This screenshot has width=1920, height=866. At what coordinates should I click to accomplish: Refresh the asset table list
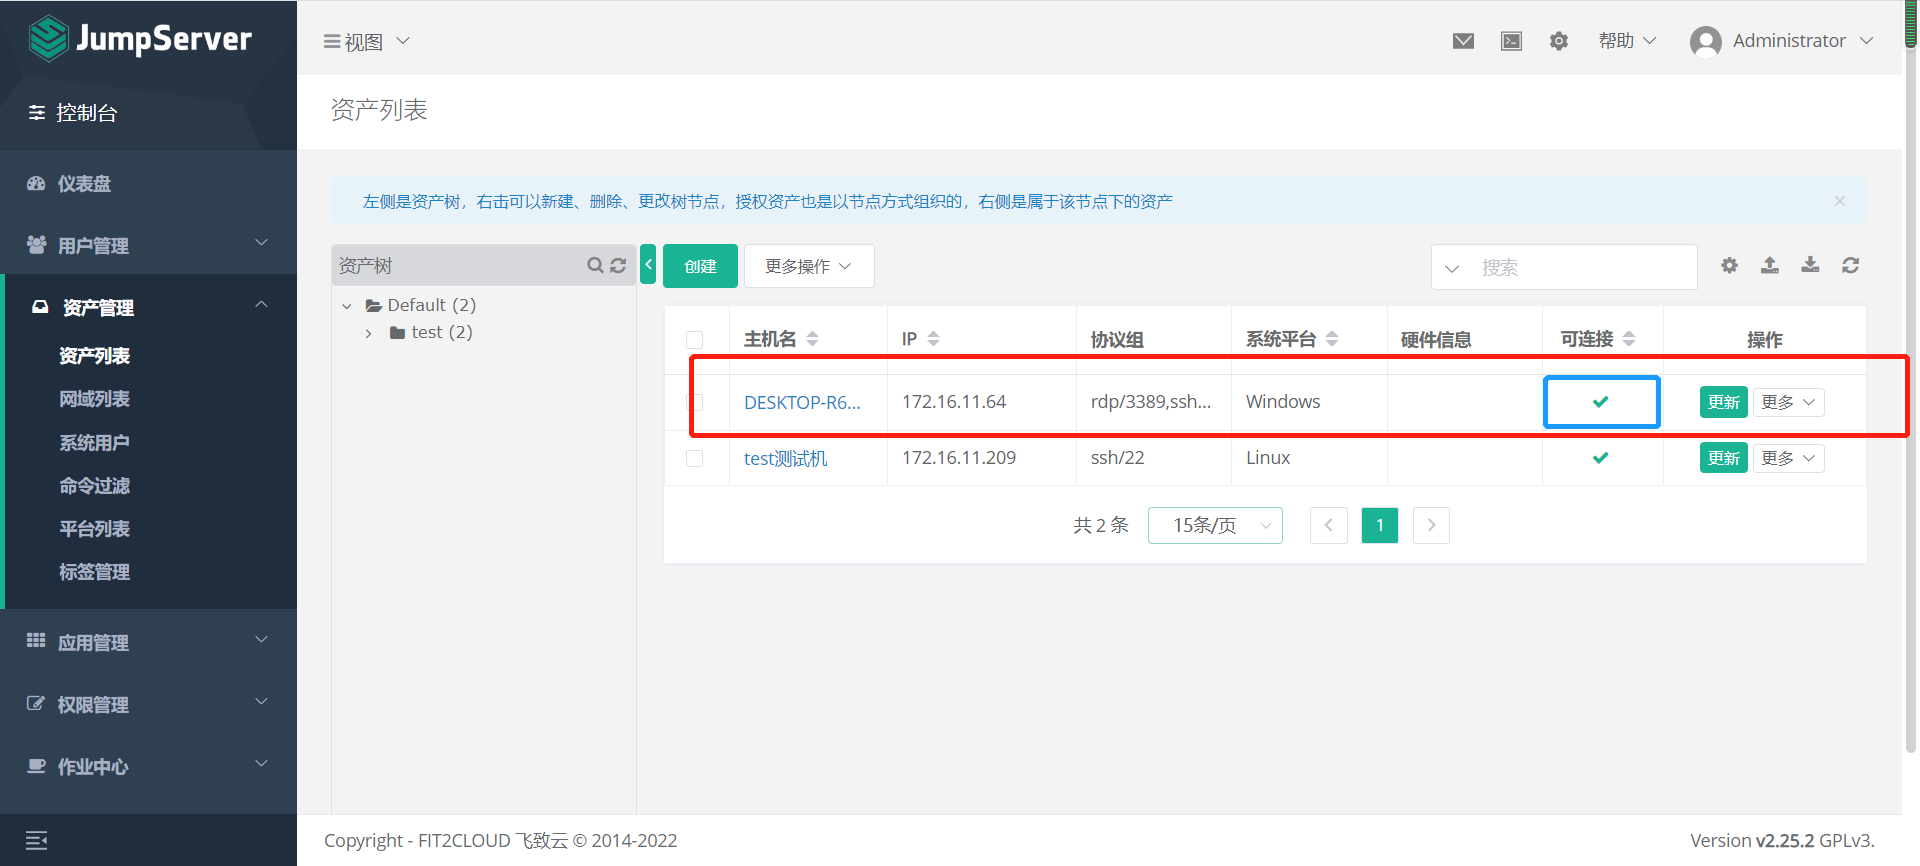[1851, 265]
